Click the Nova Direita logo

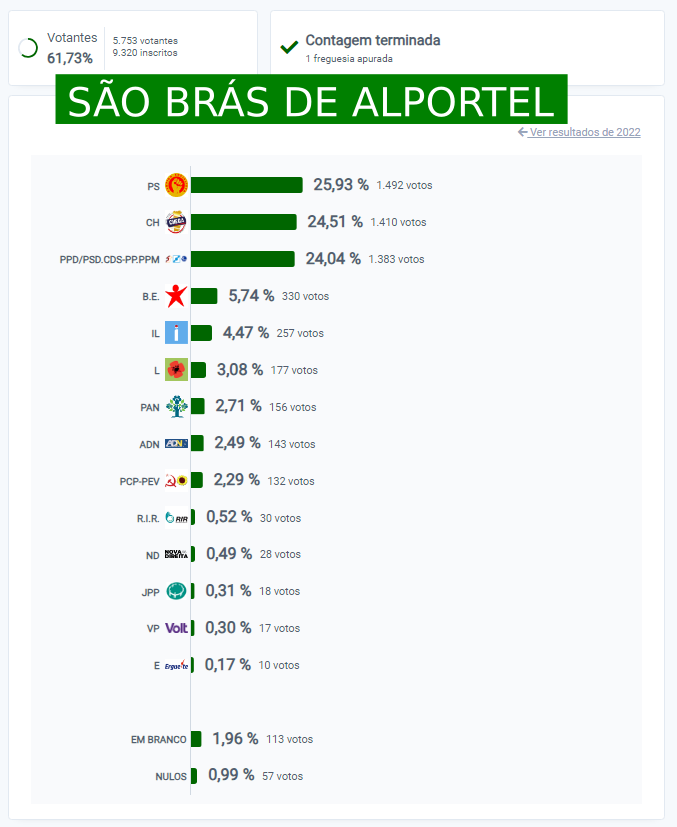click(x=176, y=554)
